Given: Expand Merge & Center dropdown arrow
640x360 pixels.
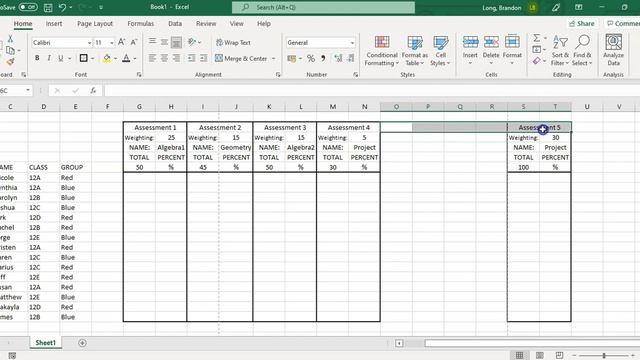Looking at the screenshot, I should [273, 58].
